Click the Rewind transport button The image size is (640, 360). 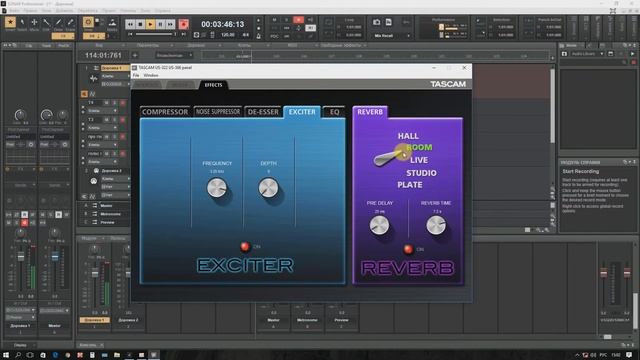click(130, 24)
